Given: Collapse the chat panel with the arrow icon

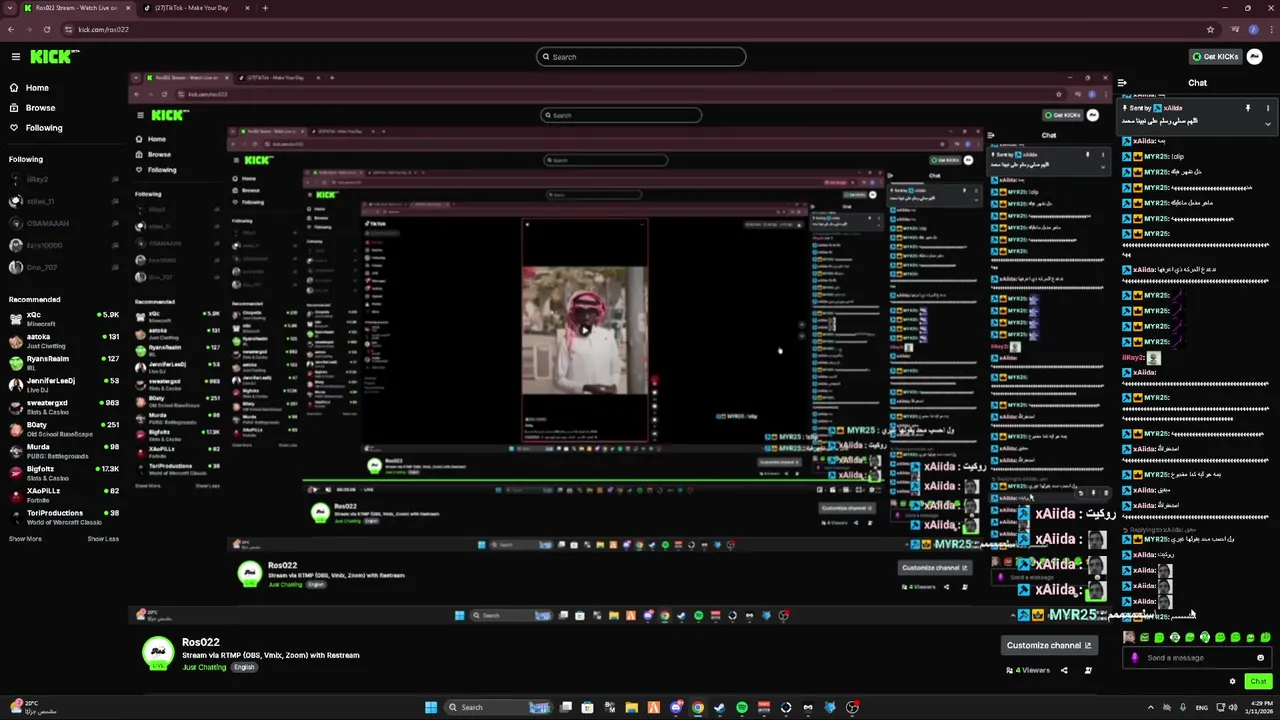Looking at the screenshot, I should coord(1122,83).
